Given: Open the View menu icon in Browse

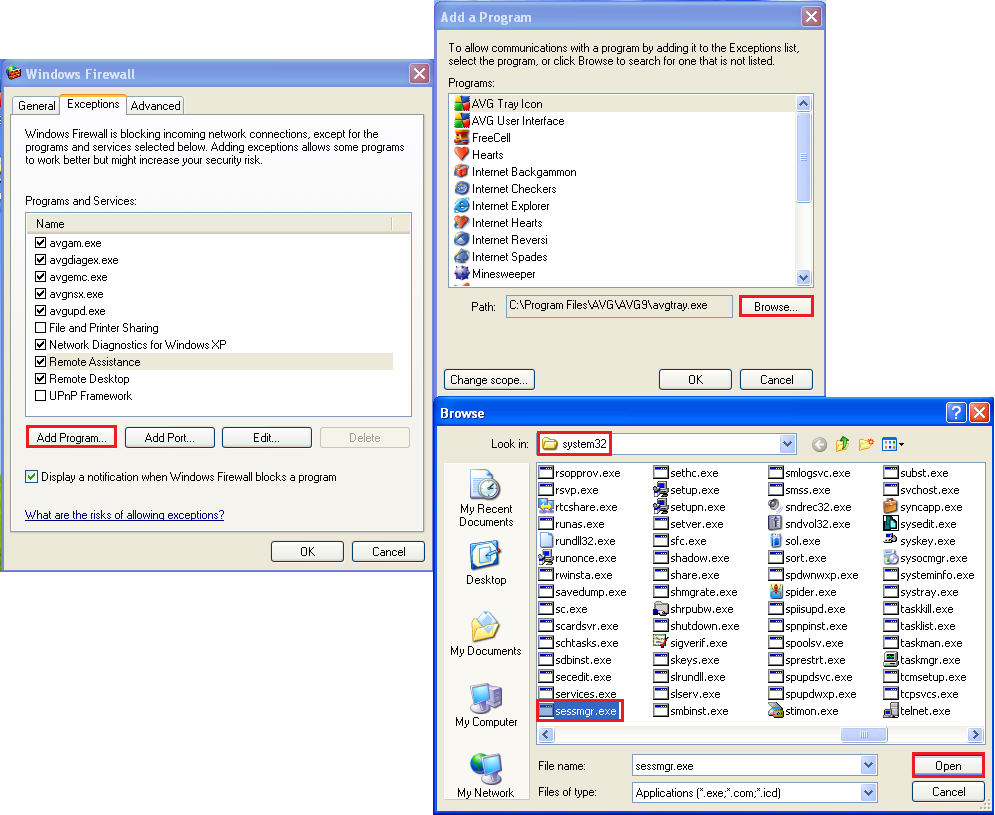Looking at the screenshot, I should click(892, 444).
